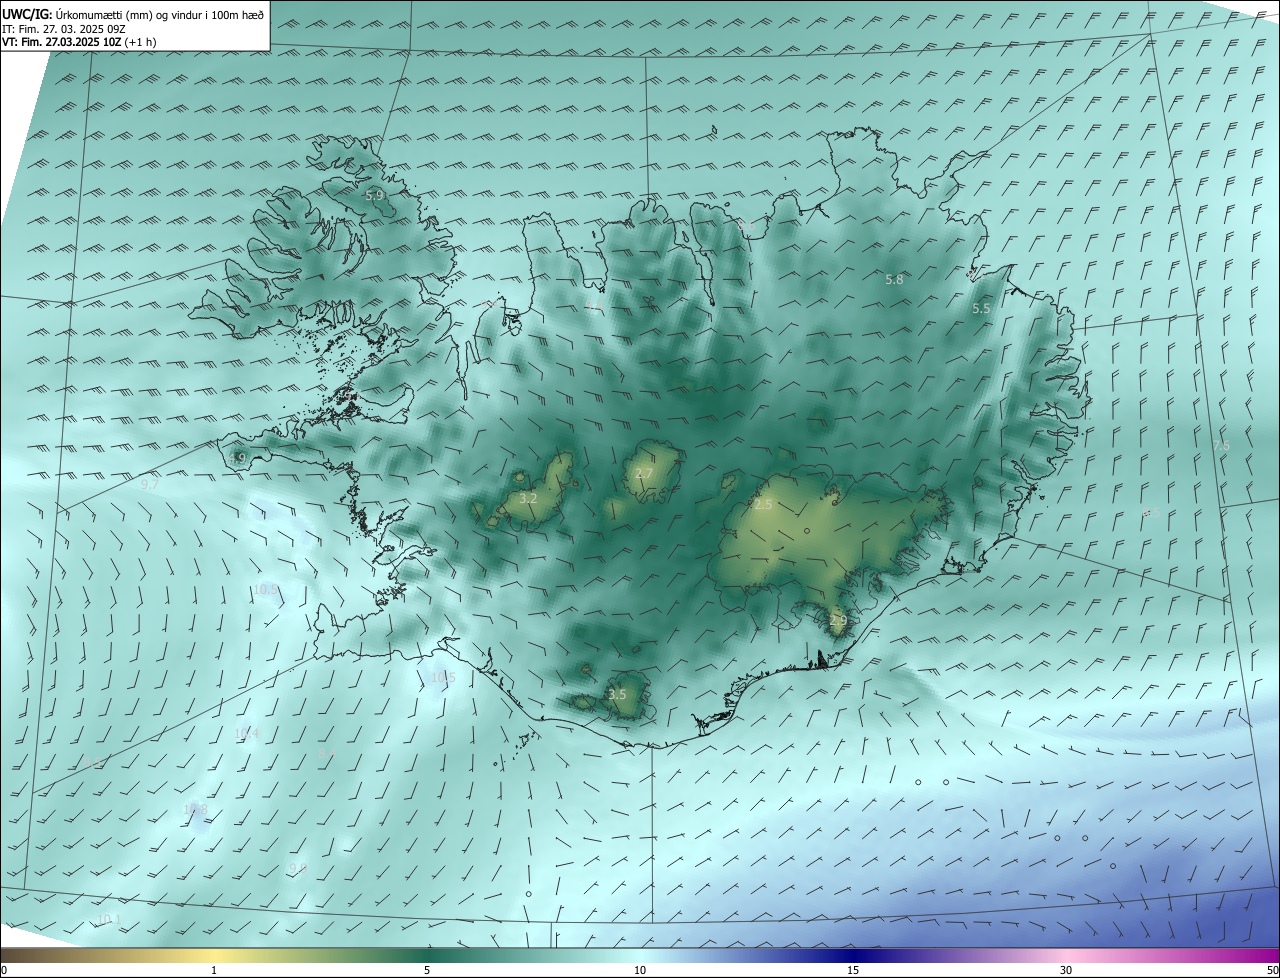1280x978 pixels.
Task: Click the 10.1 value label at the bottom-left edge
Action: 109,920
